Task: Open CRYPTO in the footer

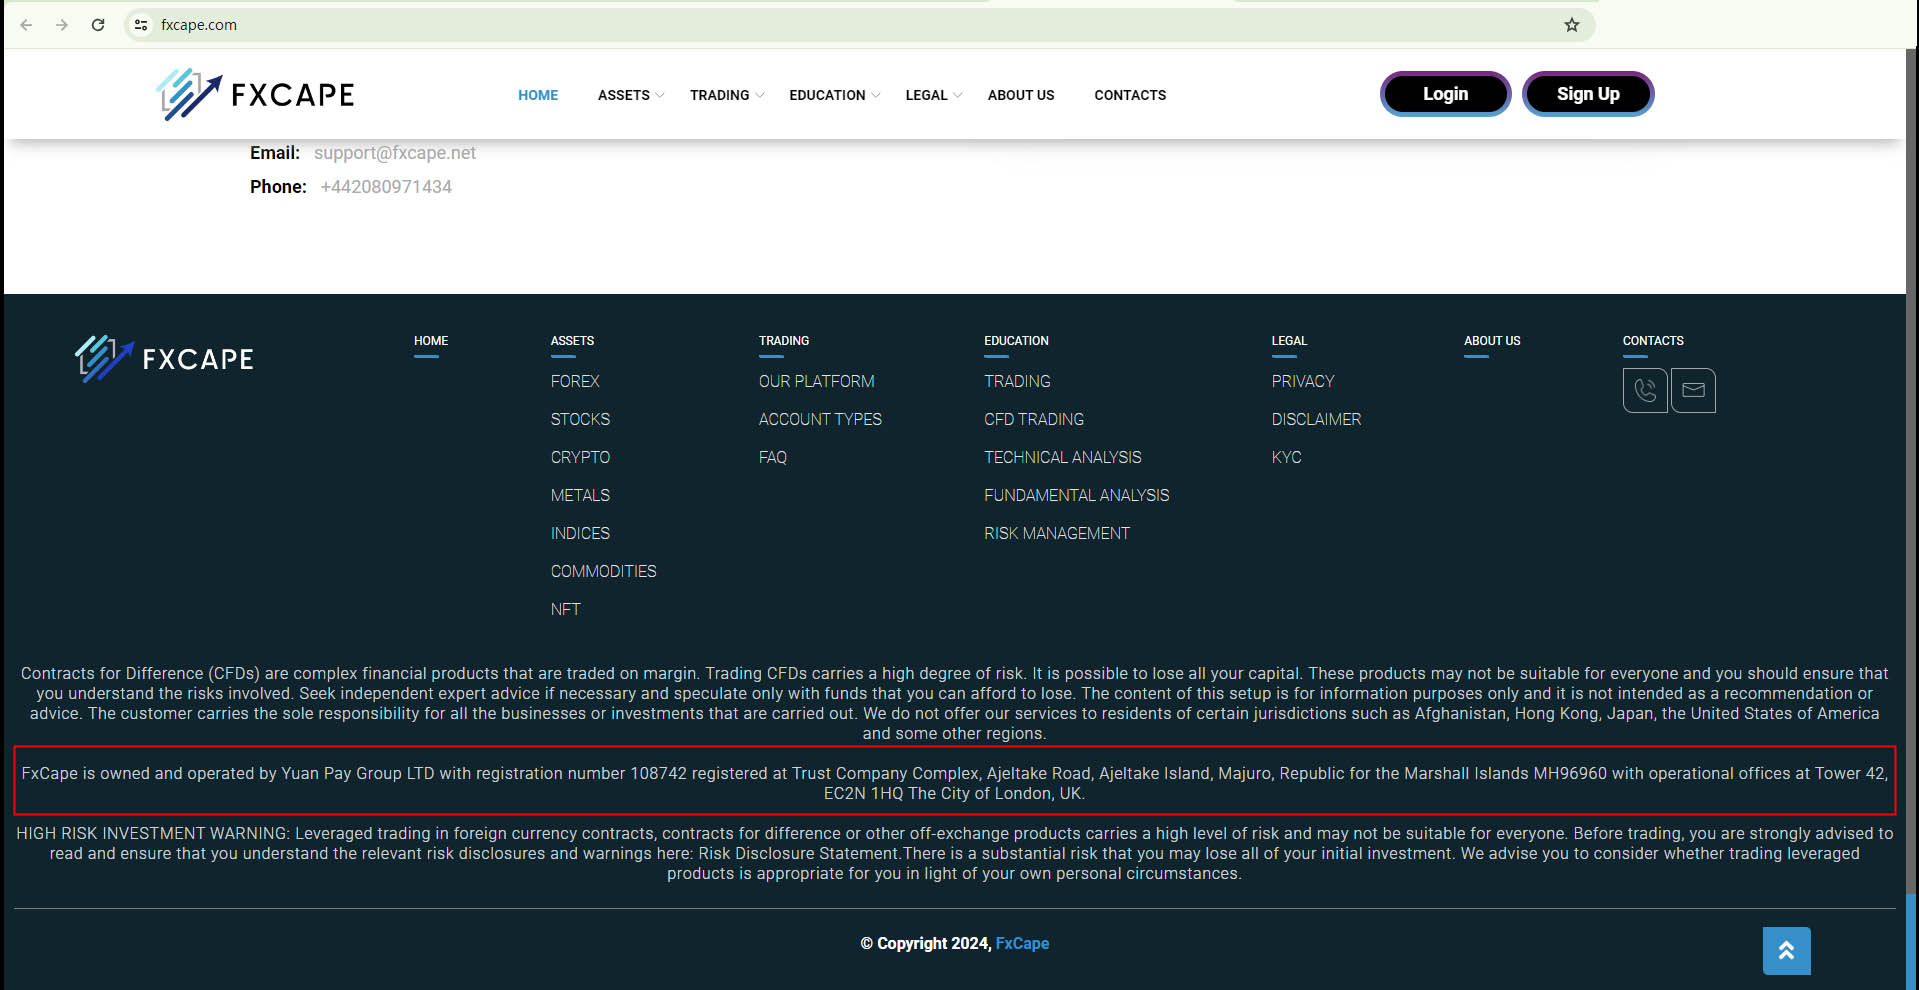Action: [x=580, y=457]
